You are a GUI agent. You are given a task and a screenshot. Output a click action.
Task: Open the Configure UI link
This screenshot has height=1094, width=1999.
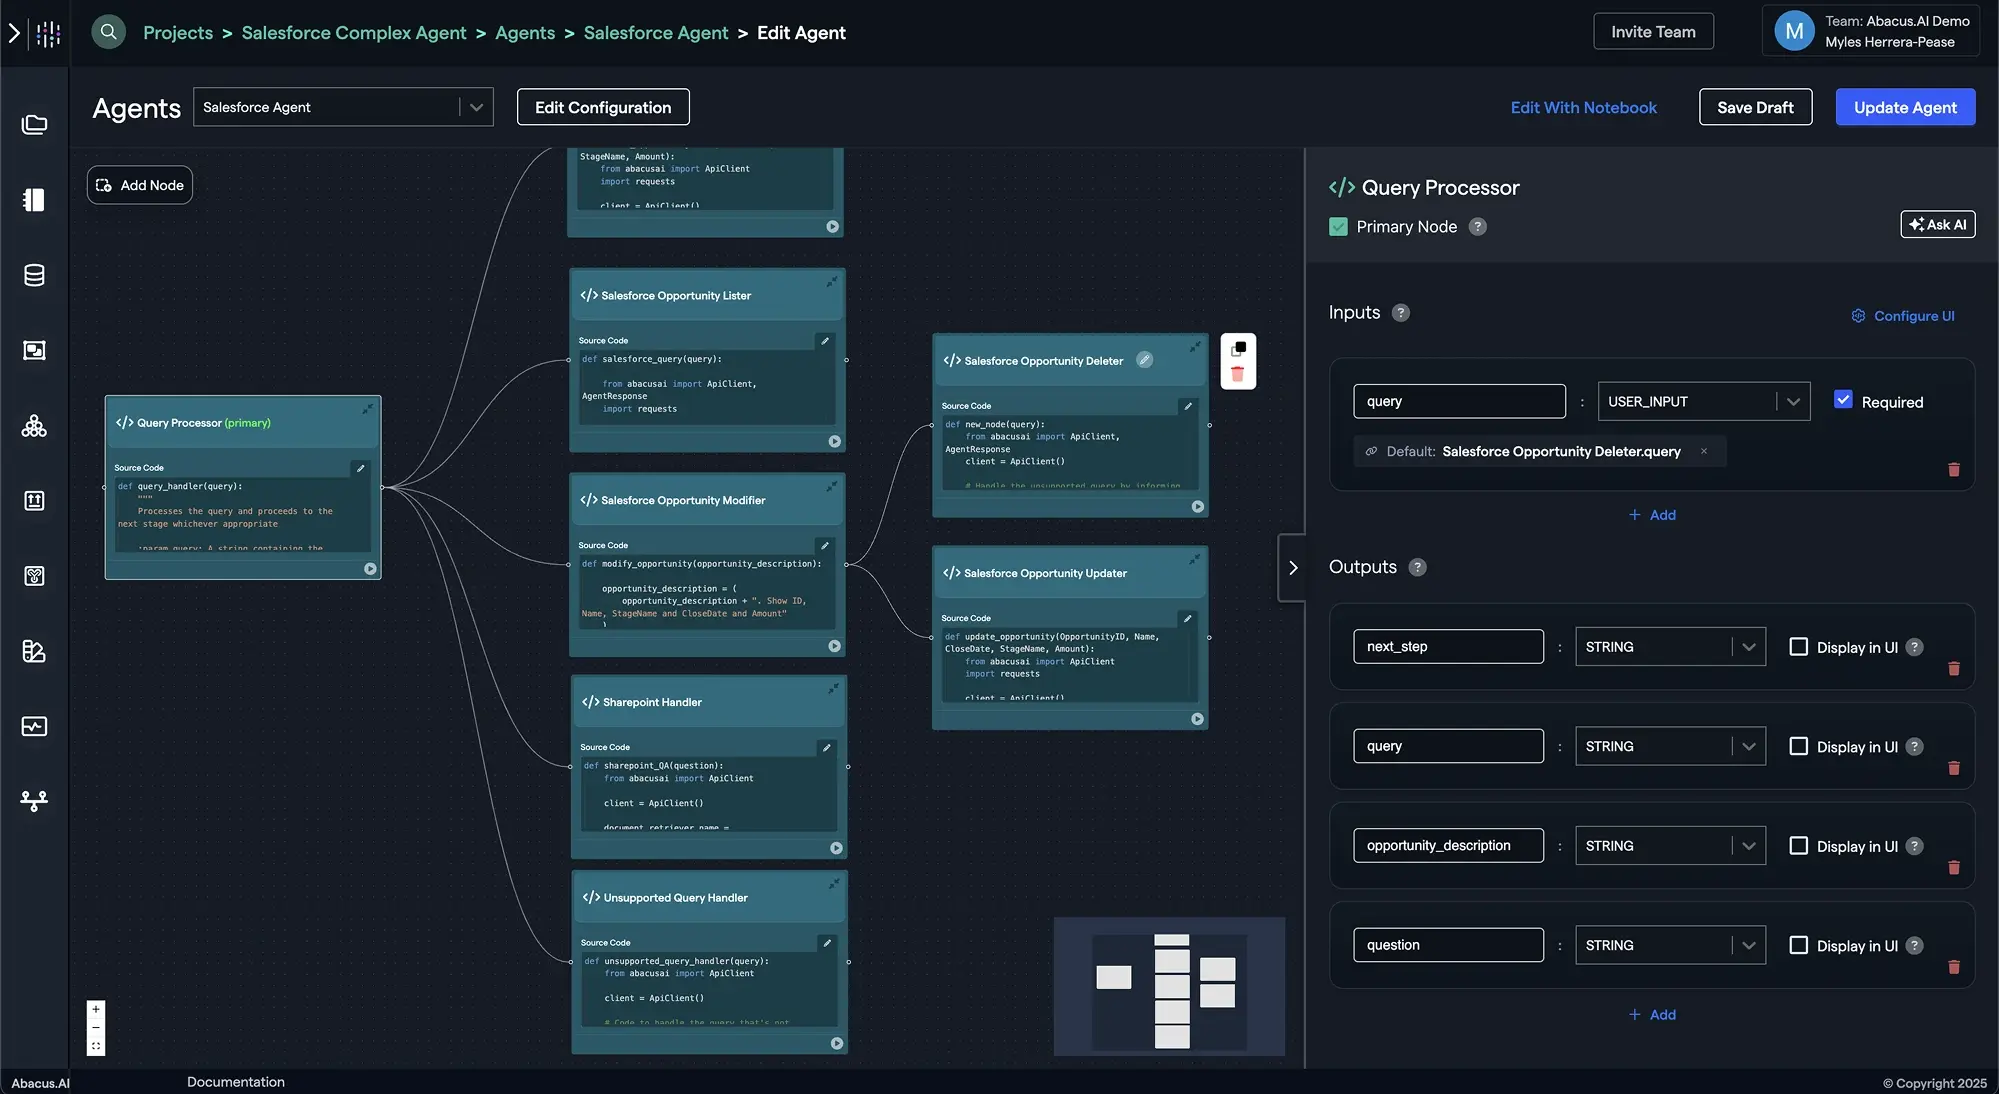tap(1903, 316)
